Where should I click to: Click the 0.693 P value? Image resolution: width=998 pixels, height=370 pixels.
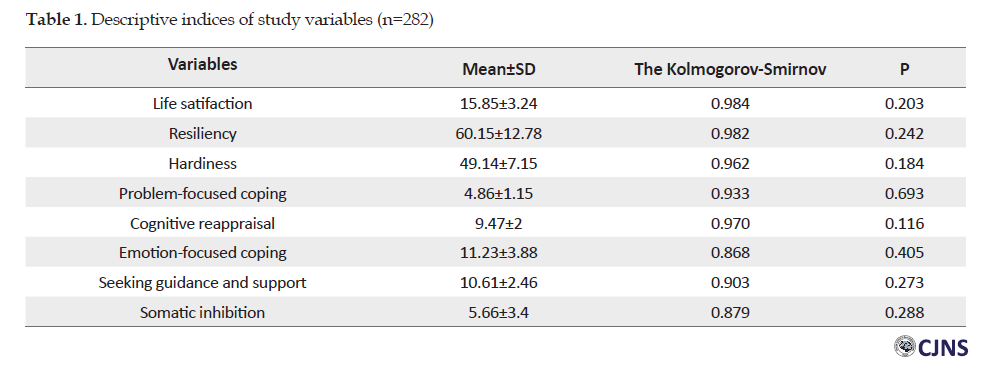[904, 194]
